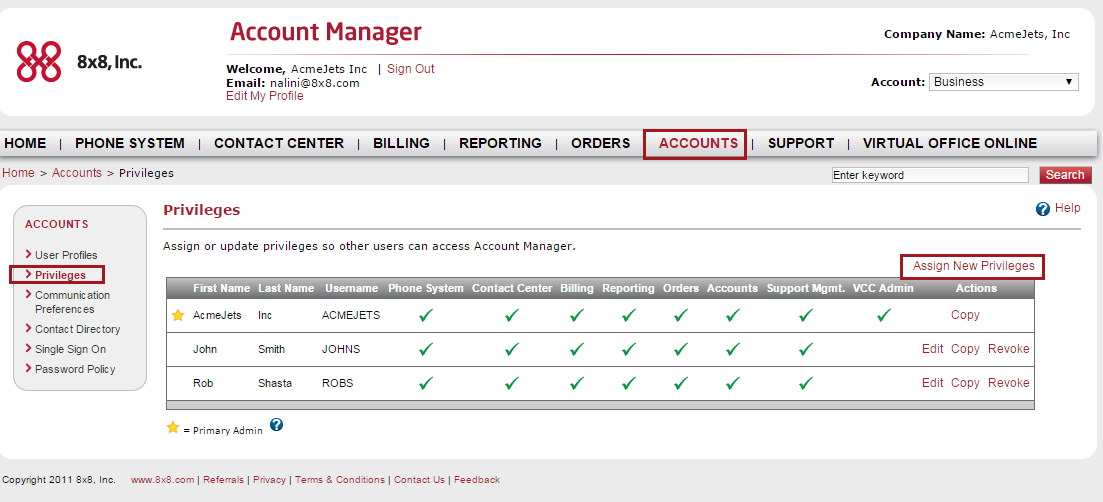
Task: Click Rob Shasta Reporting checkmark
Action: tap(629, 383)
